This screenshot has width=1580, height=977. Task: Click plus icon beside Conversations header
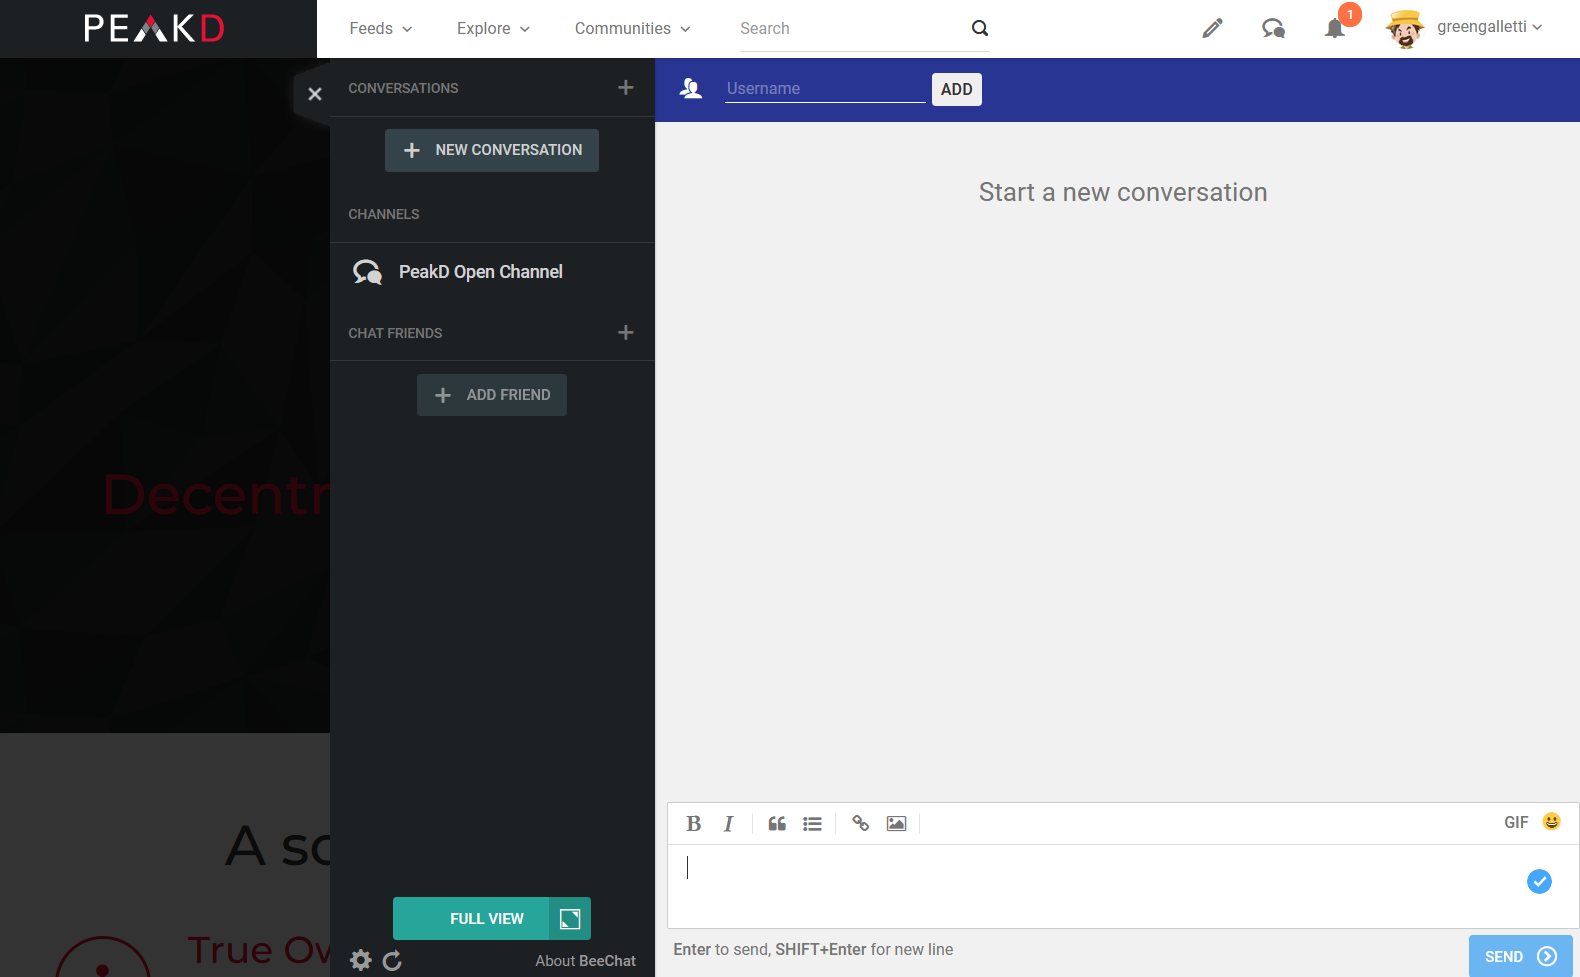(626, 88)
